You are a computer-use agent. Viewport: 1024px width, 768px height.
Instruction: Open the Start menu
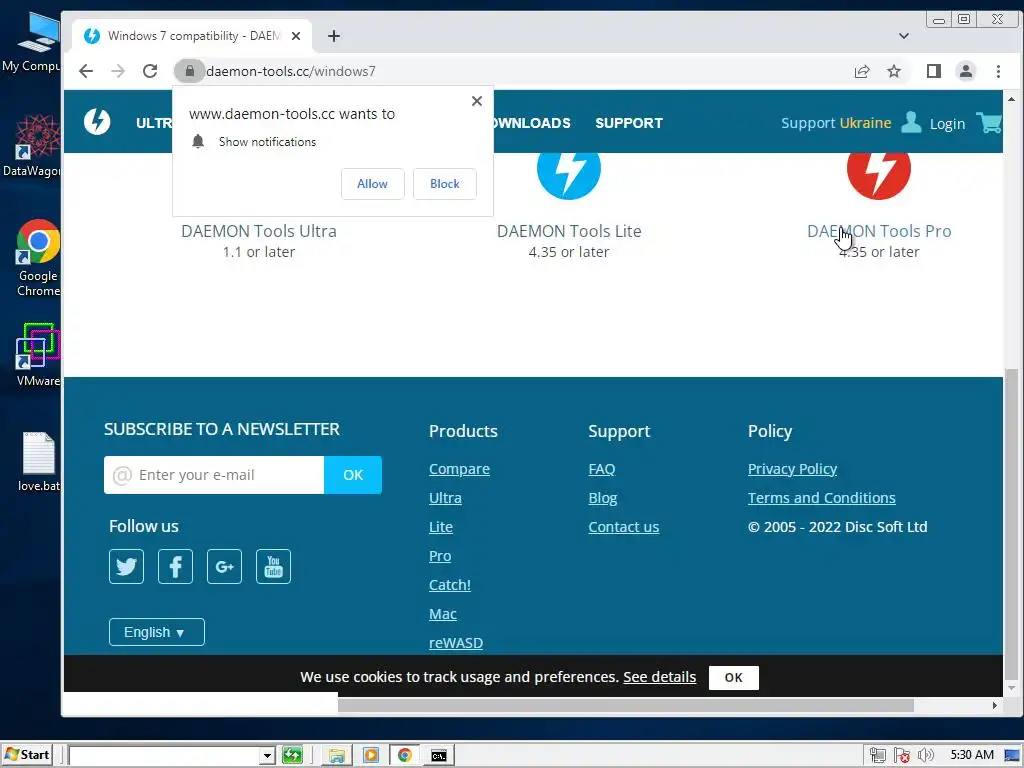point(26,755)
